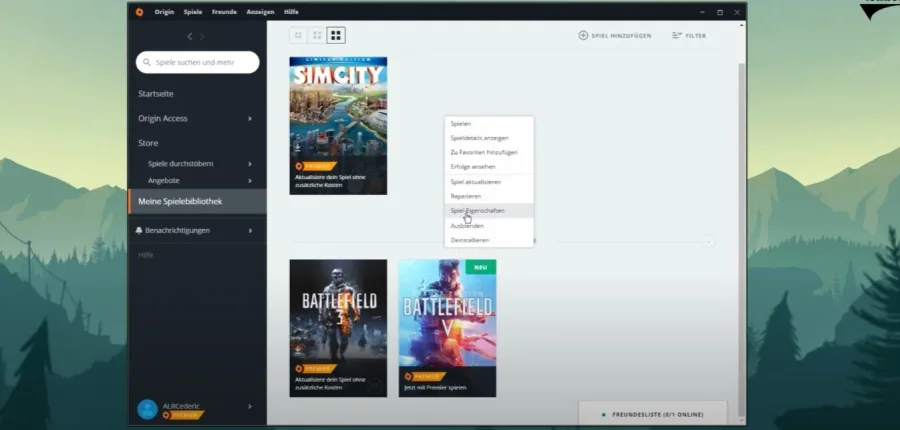Open the ALRCederic account menu arrow
Screen dimensions: 900x430
coord(250,406)
